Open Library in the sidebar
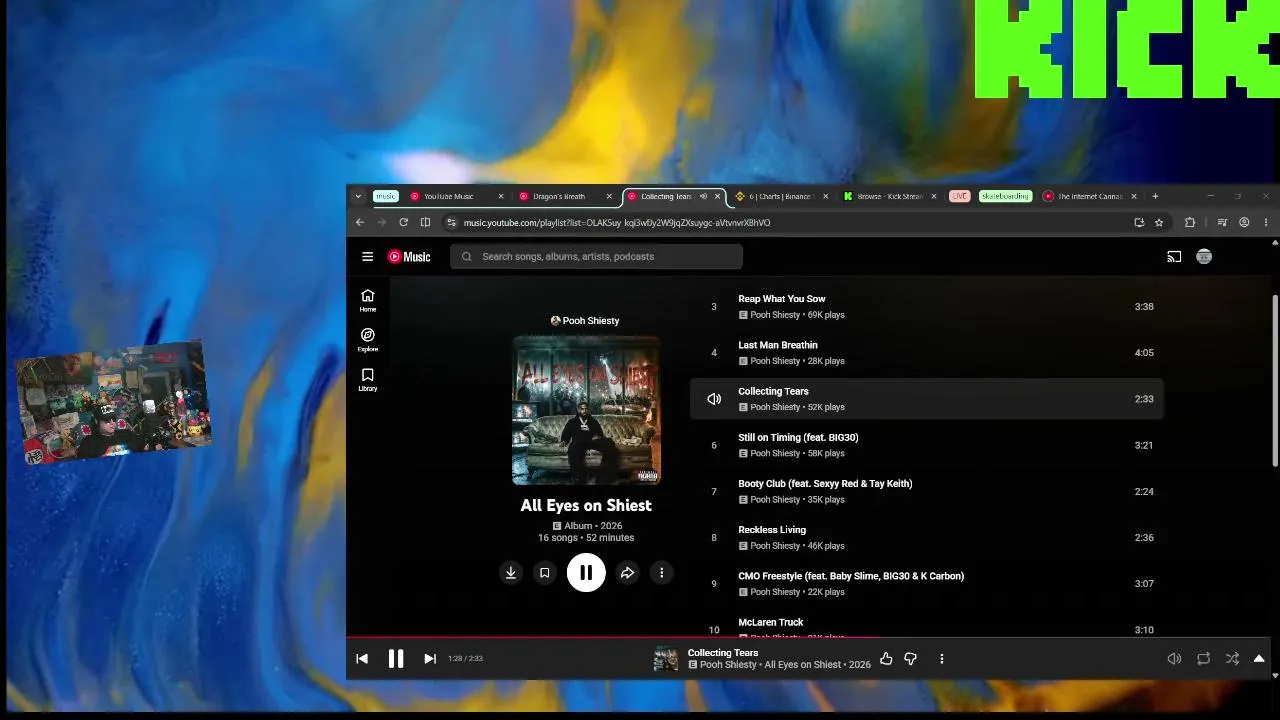Viewport: 1280px width, 720px height. coord(368,380)
